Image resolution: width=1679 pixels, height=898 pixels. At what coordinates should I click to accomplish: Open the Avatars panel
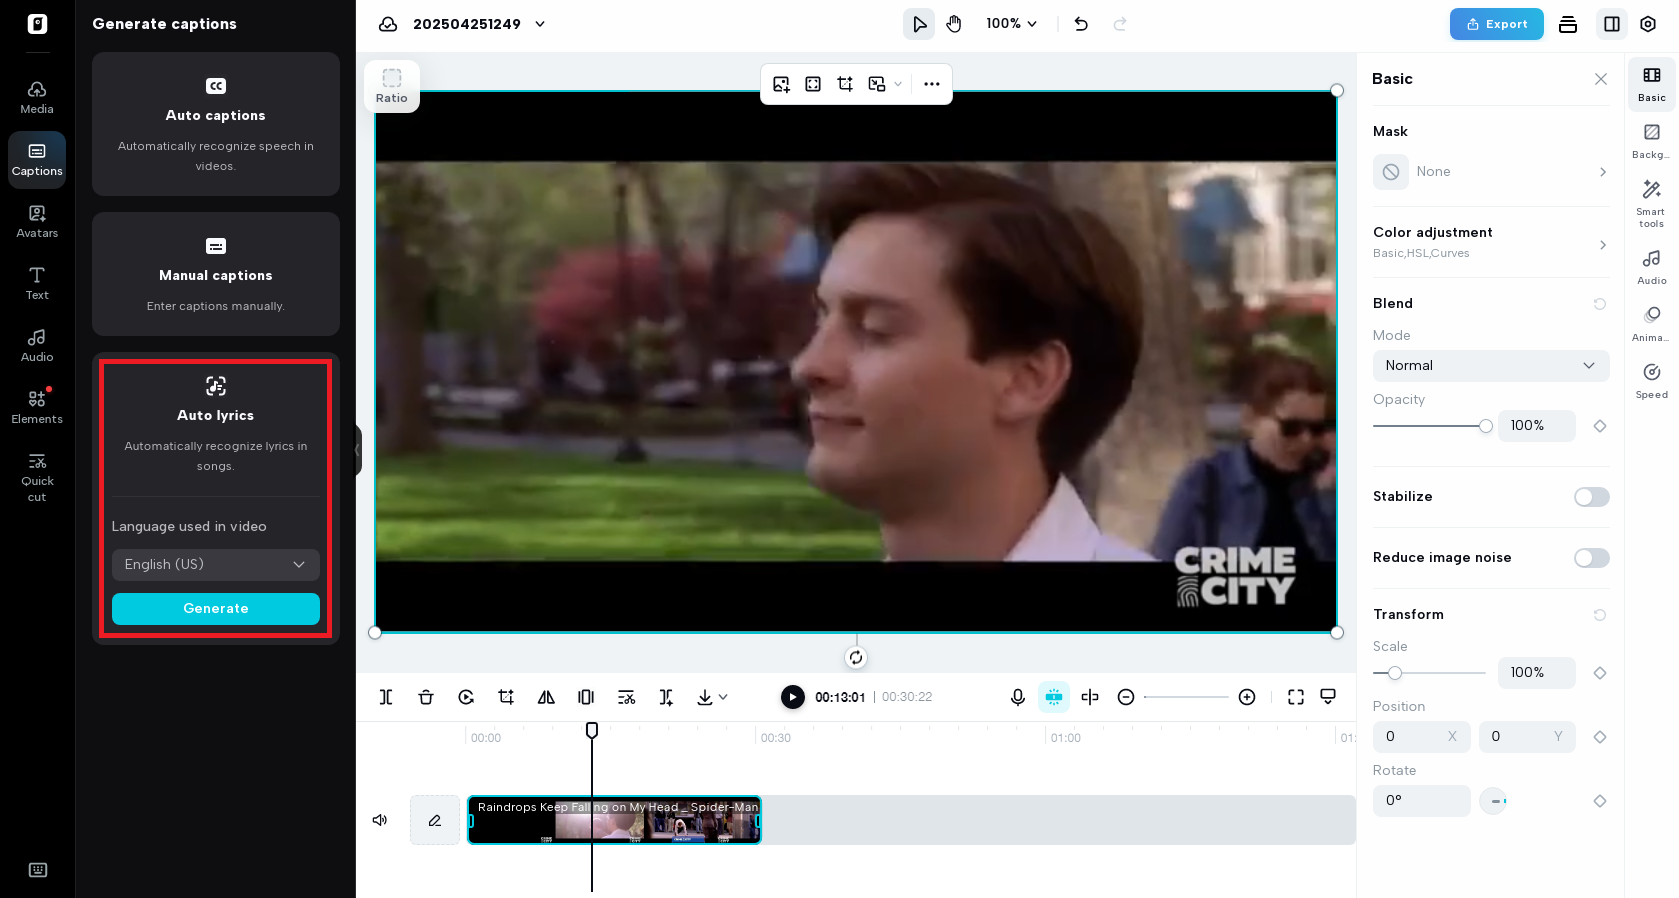tap(37, 222)
